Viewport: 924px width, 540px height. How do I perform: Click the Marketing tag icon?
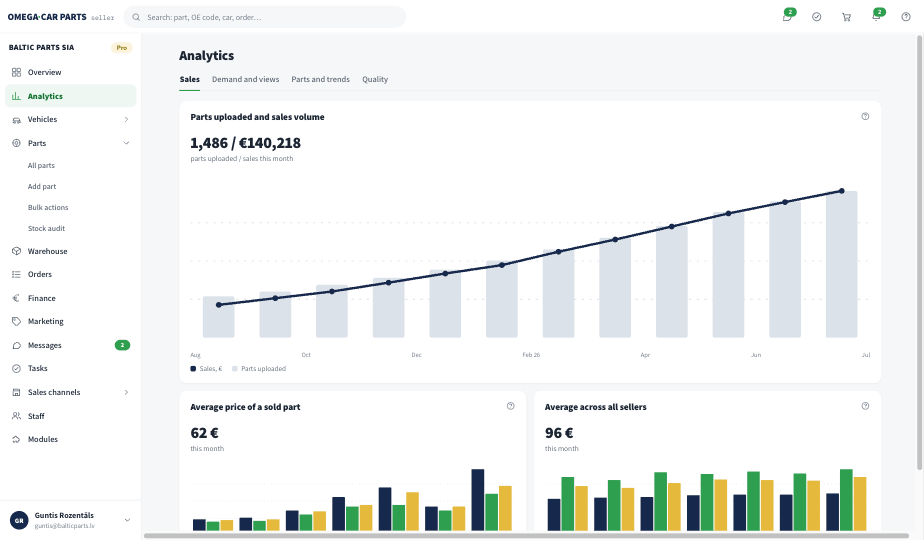pos(16,321)
